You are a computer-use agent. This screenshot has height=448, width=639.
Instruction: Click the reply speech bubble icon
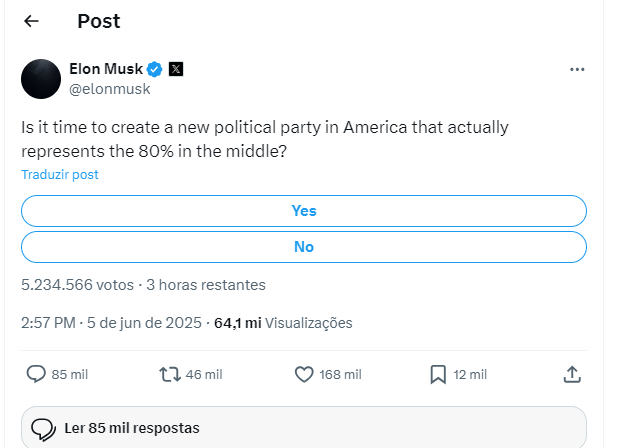[36, 374]
